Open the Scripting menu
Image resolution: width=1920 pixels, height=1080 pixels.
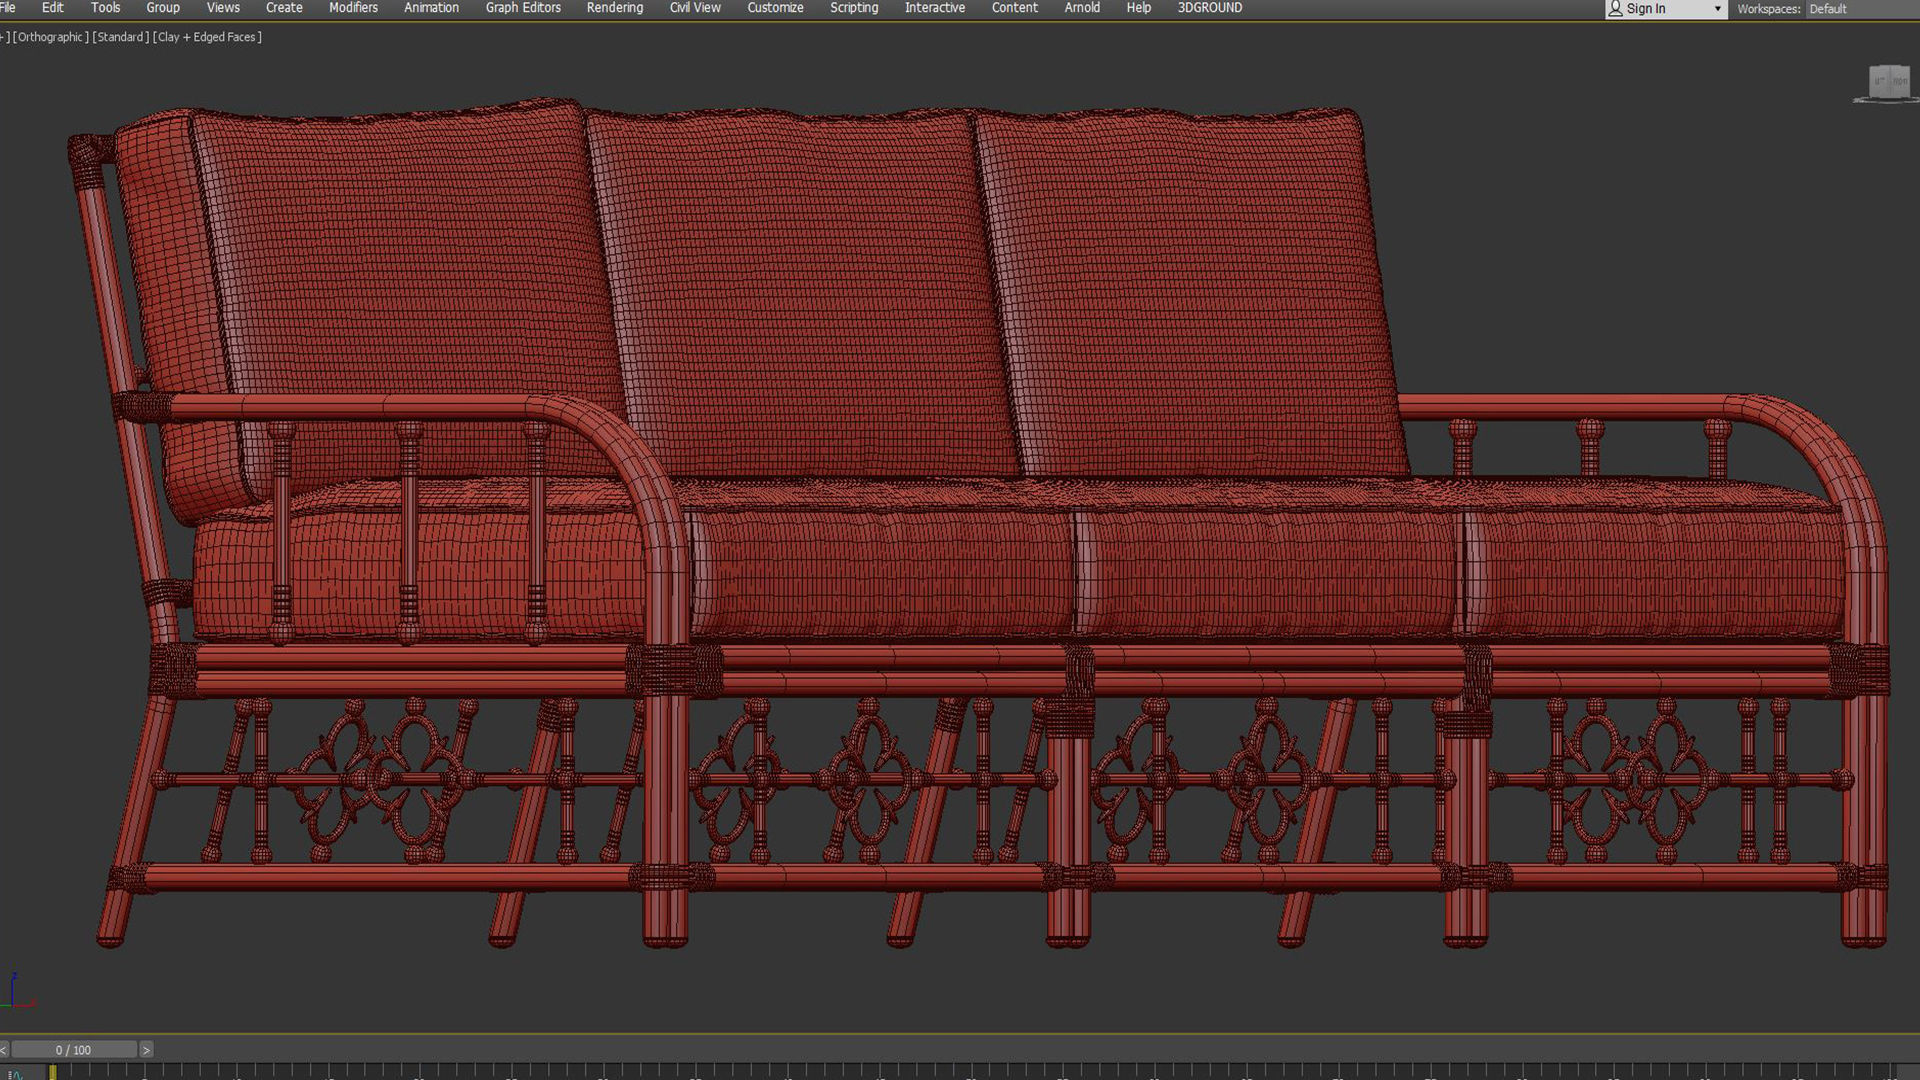point(853,8)
